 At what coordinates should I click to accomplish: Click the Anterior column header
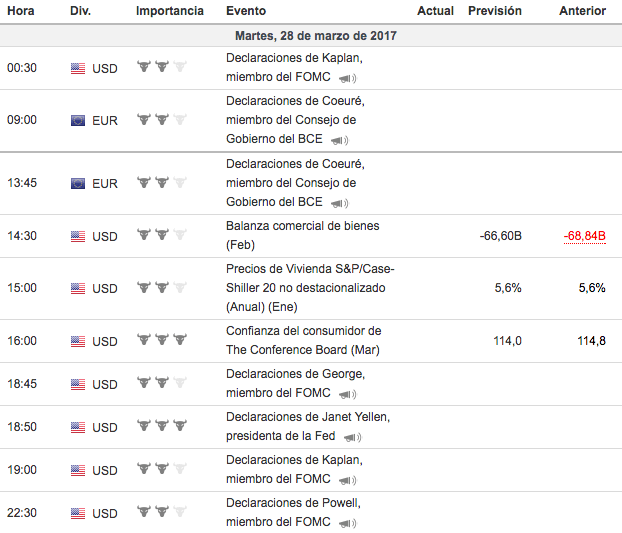point(583,11)
